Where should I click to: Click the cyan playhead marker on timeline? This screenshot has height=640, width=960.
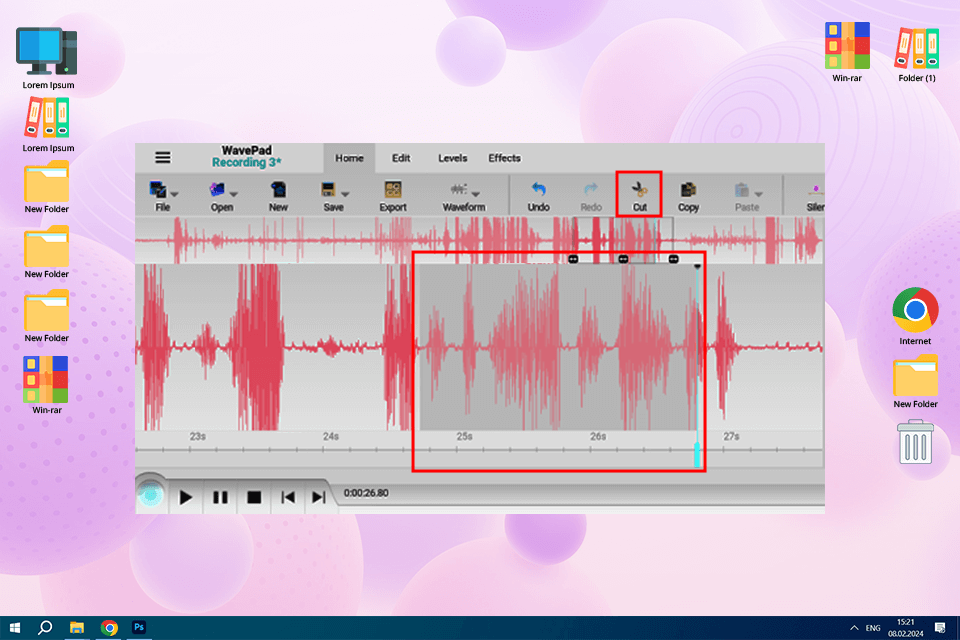[697, 453]
